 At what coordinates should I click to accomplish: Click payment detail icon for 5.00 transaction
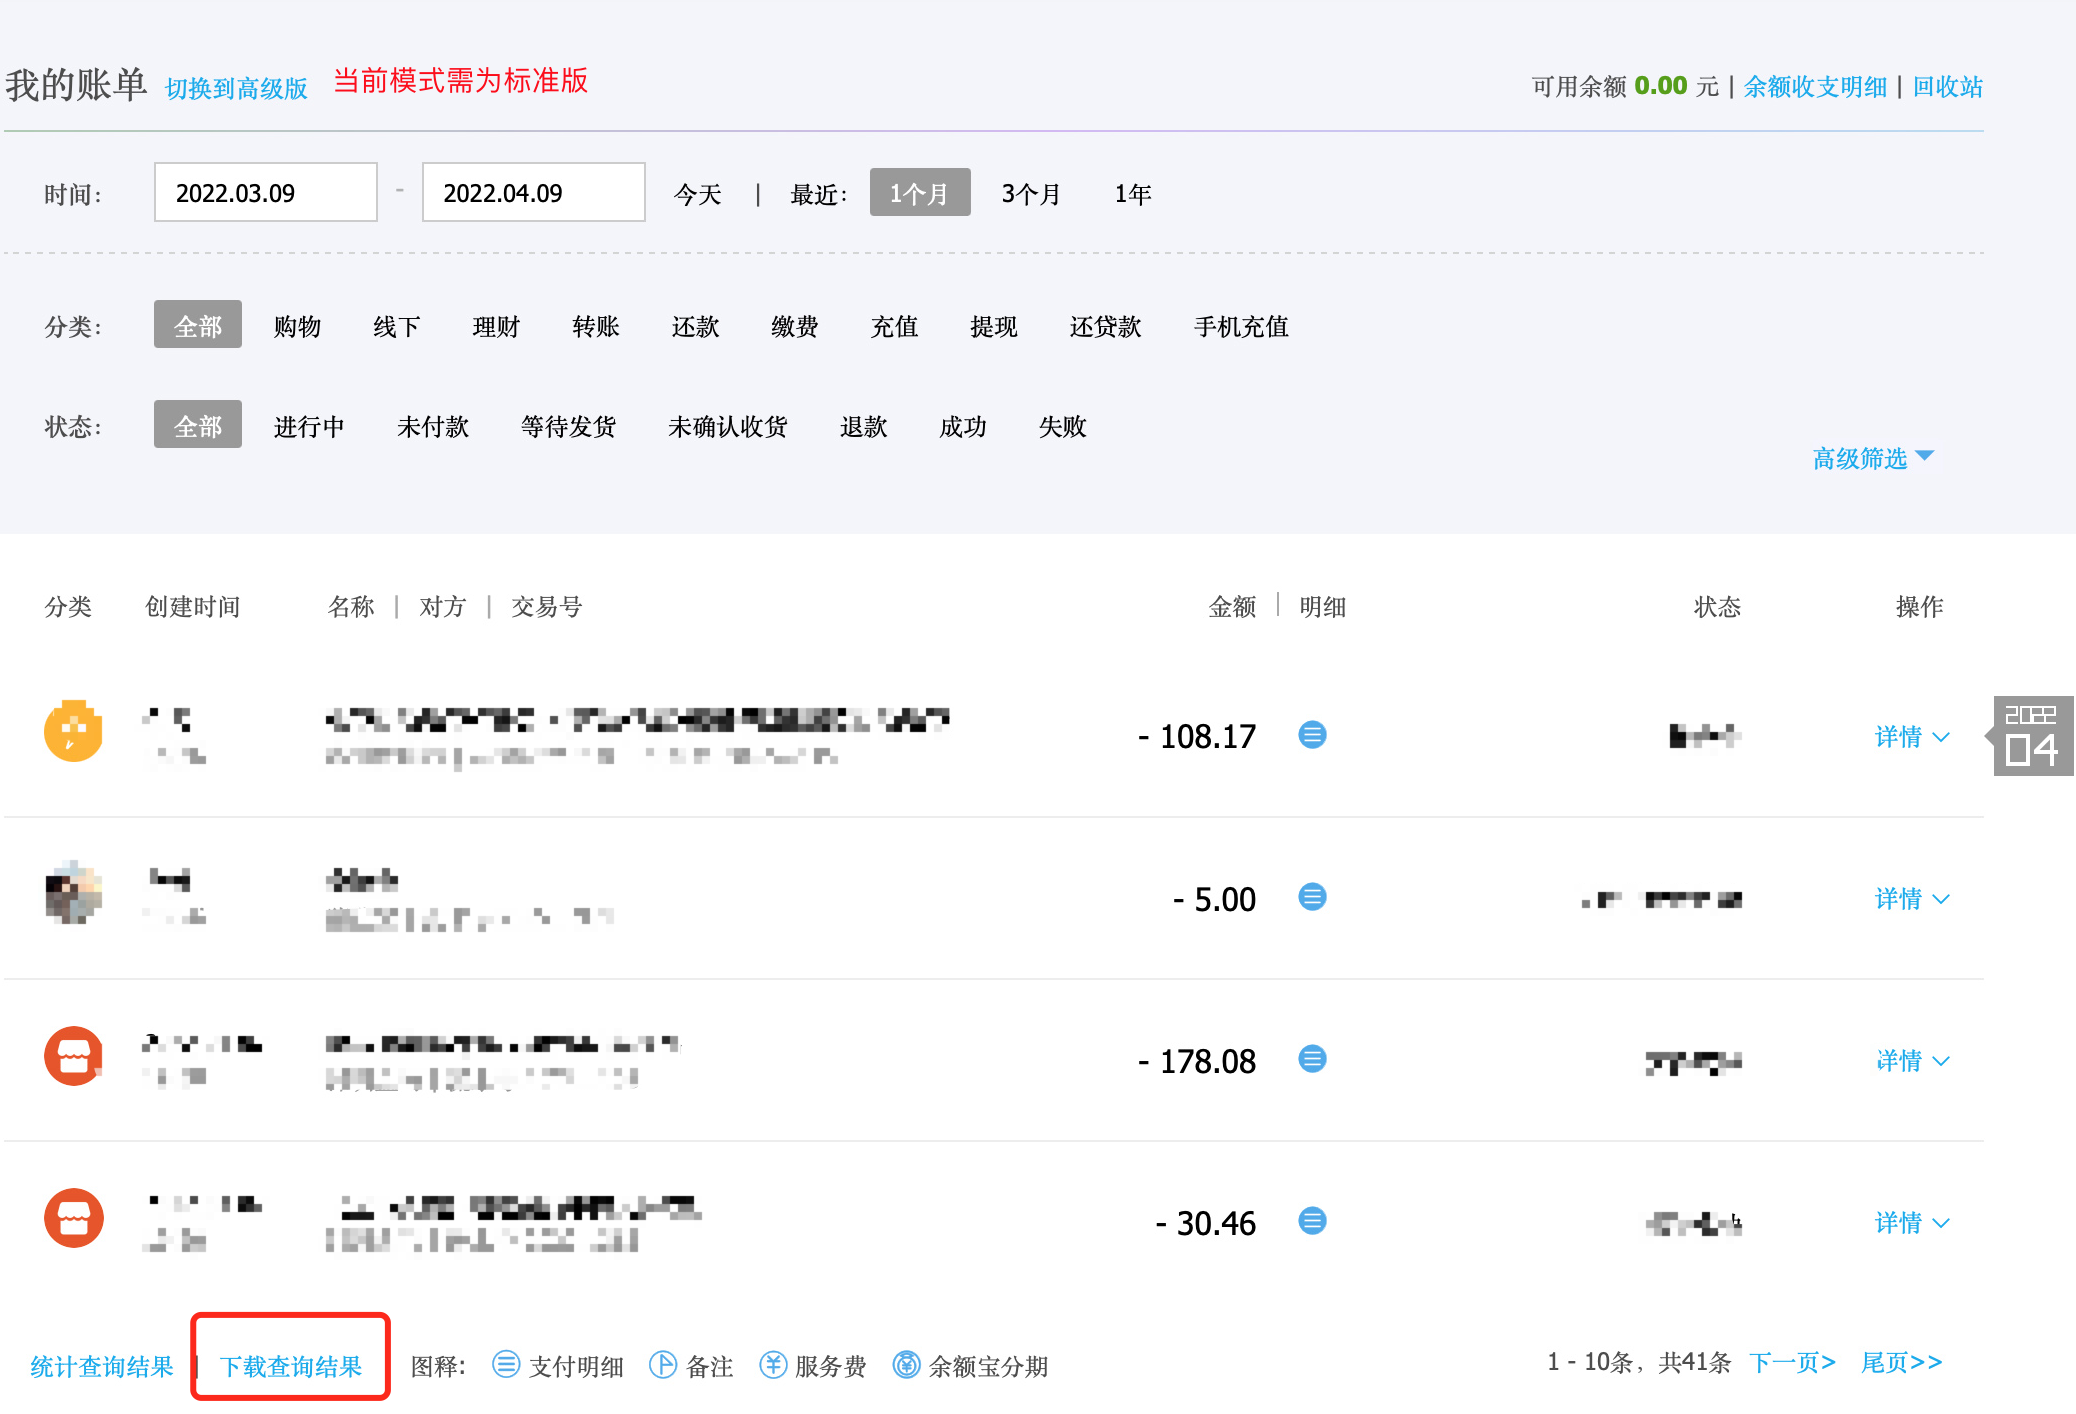1312,897
